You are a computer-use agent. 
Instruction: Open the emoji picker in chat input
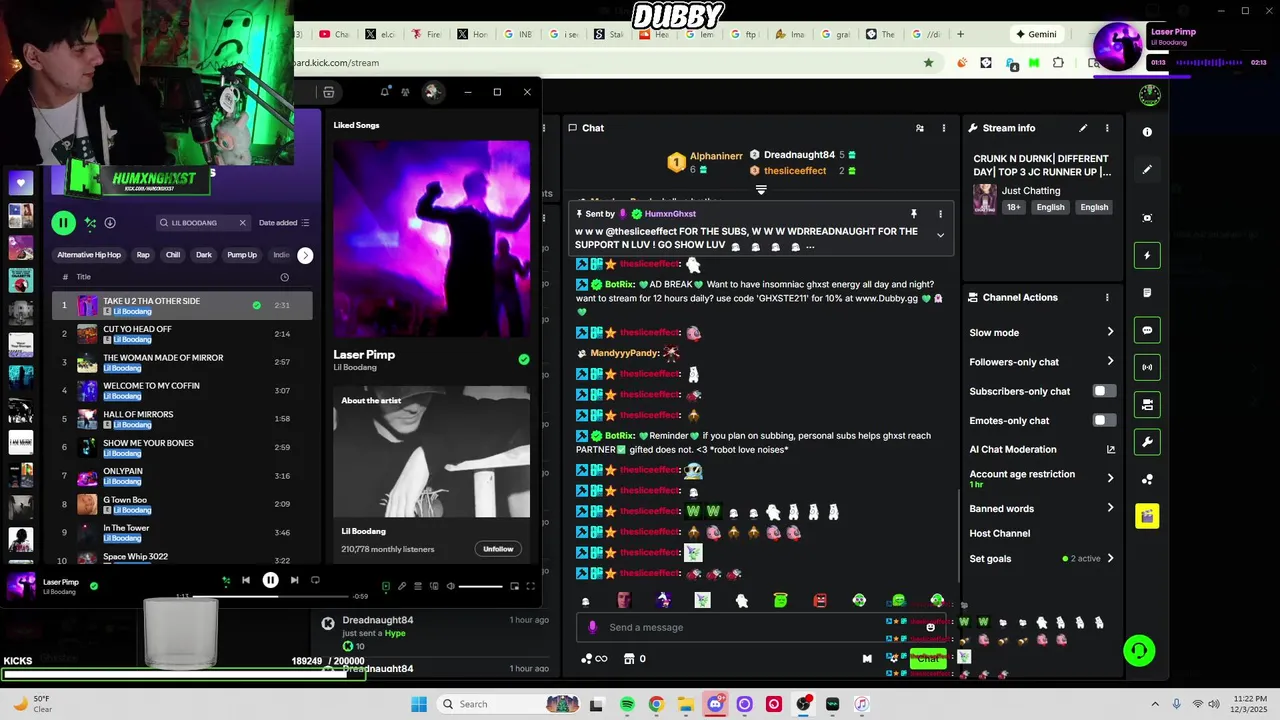[x=930, y=627]
